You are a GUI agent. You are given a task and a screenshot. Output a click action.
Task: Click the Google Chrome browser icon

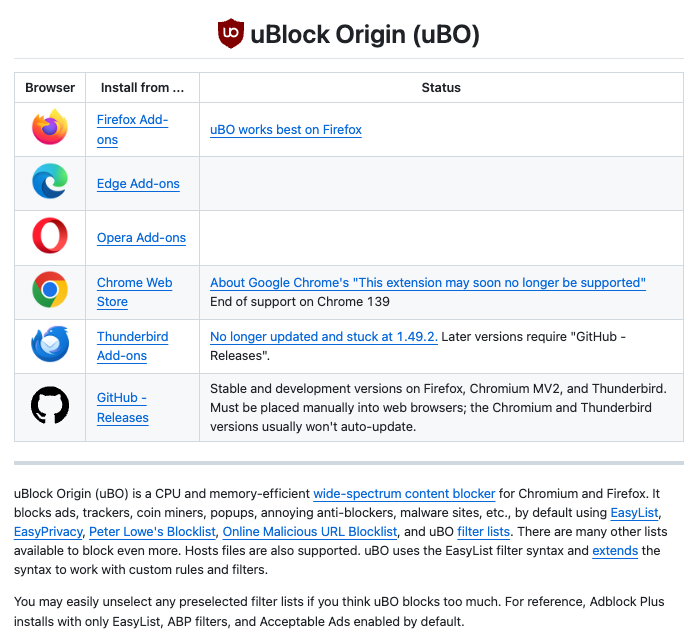click(x=50, y=290)
